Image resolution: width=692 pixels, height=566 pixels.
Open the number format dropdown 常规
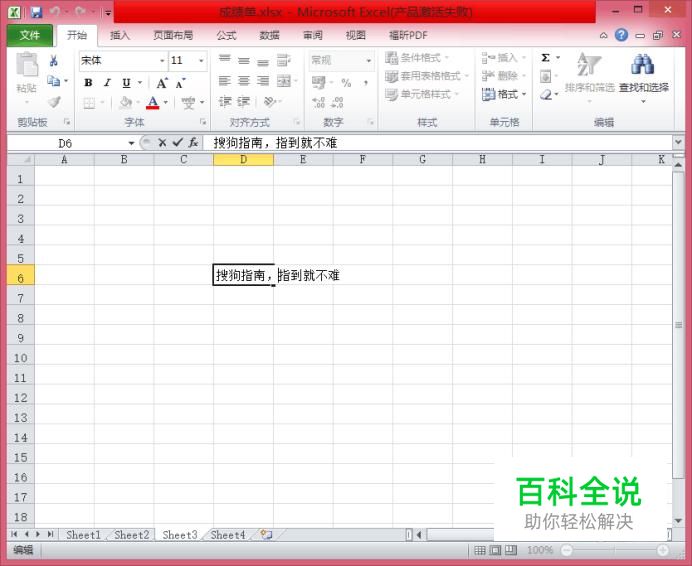[x=369, y=60]
